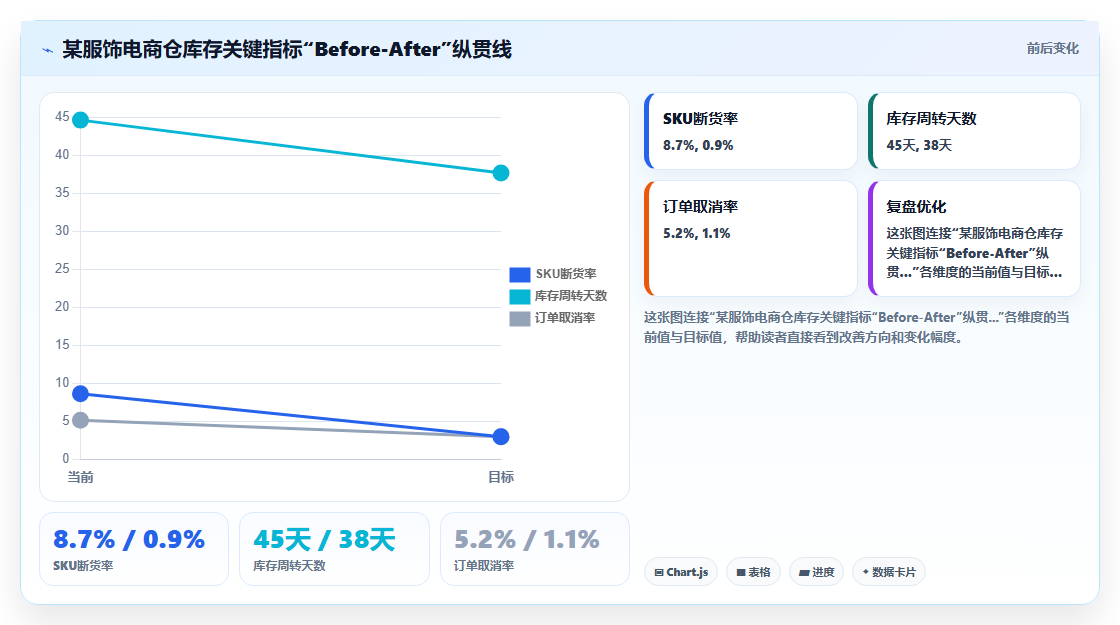Select the SKU断货率 data point at 当前
Viewport: 1120px width, 625px height.
coord(81,394)
